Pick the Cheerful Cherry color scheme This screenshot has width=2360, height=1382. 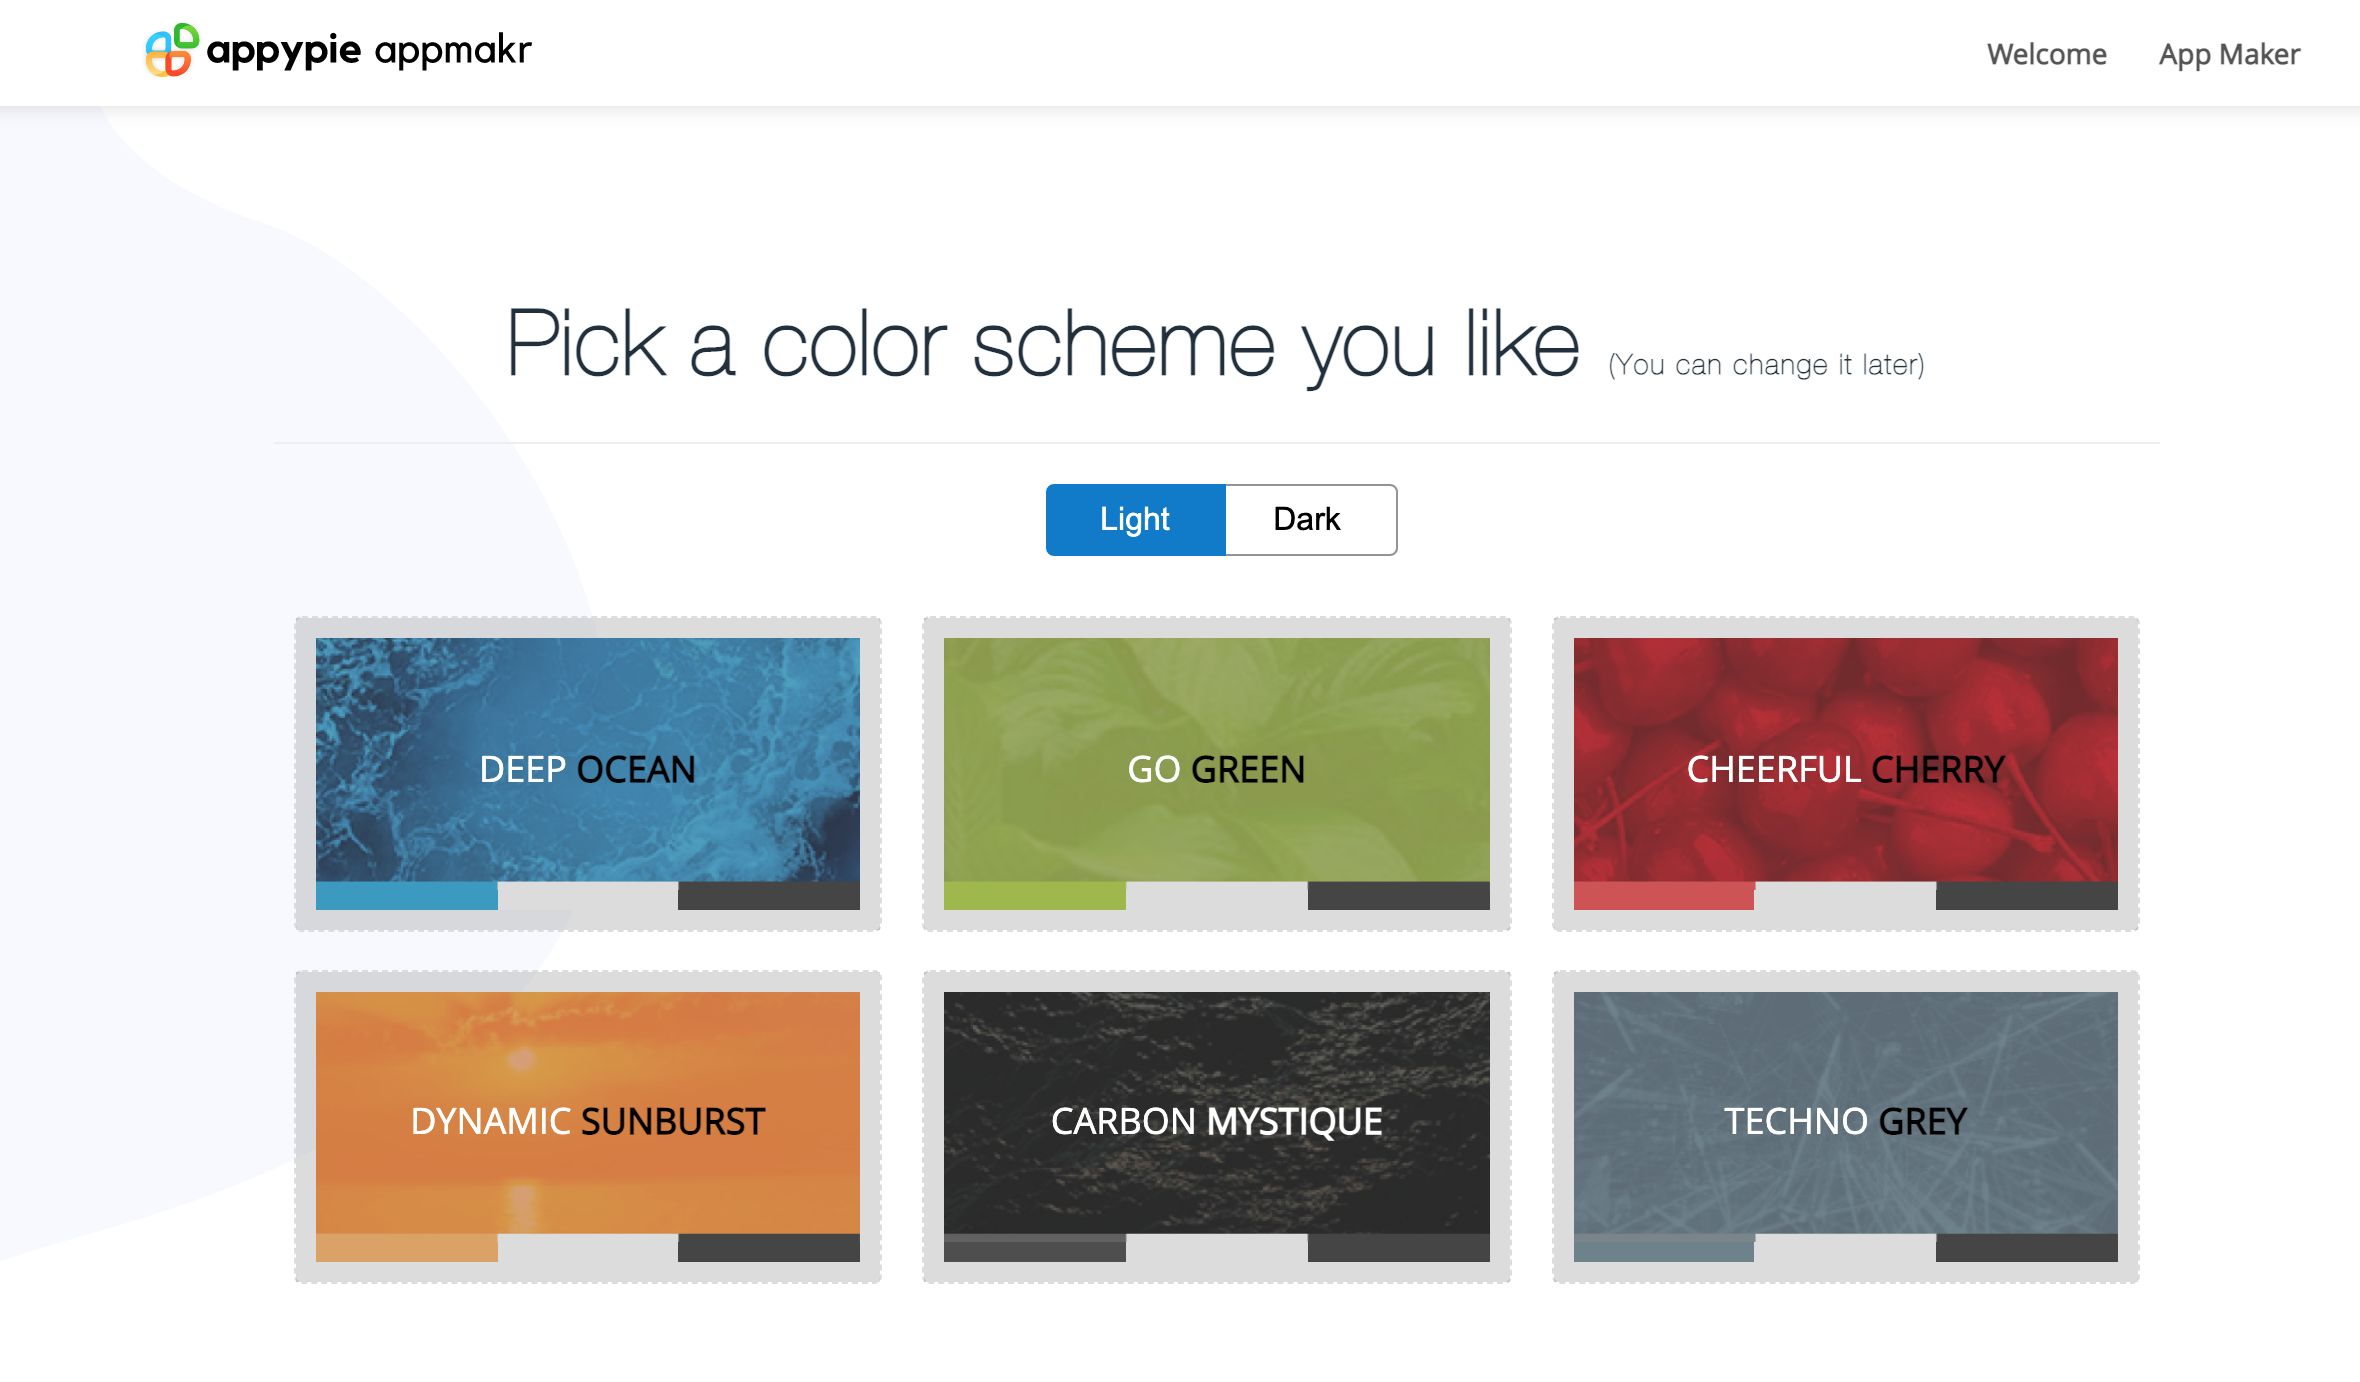click(x=1845, y=760)
